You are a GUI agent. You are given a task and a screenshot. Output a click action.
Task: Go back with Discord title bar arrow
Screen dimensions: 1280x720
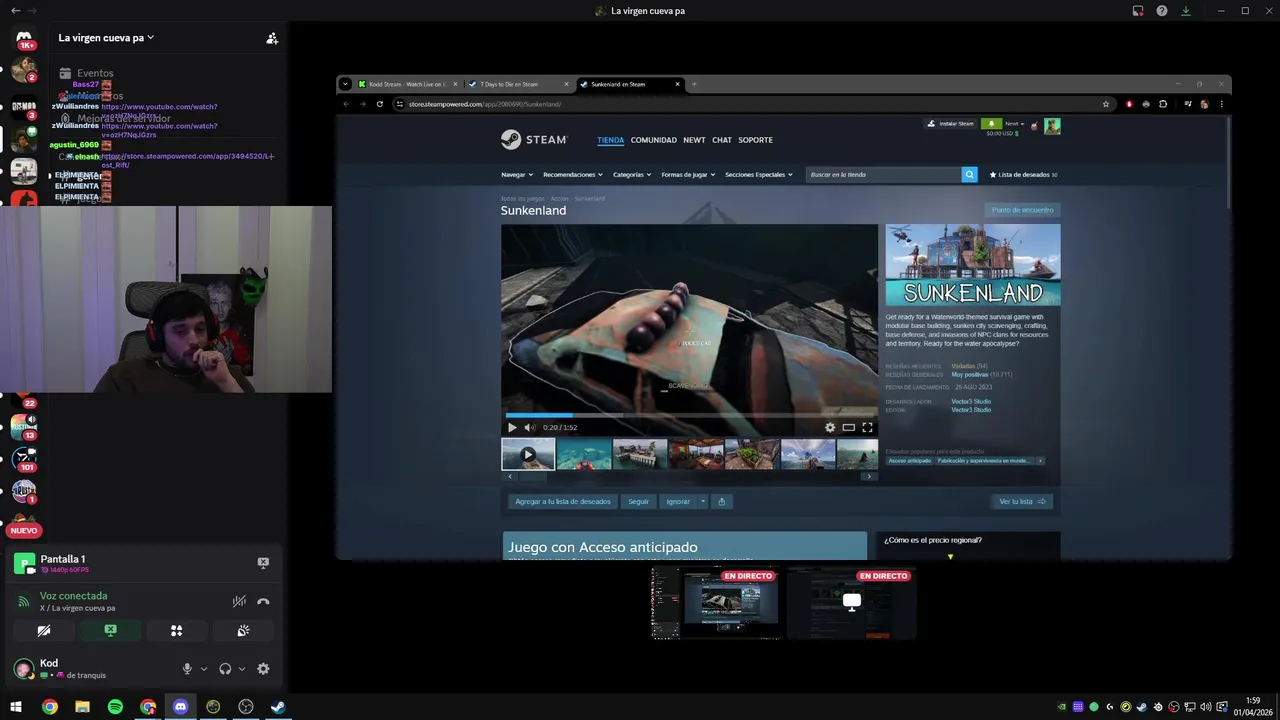15,11
